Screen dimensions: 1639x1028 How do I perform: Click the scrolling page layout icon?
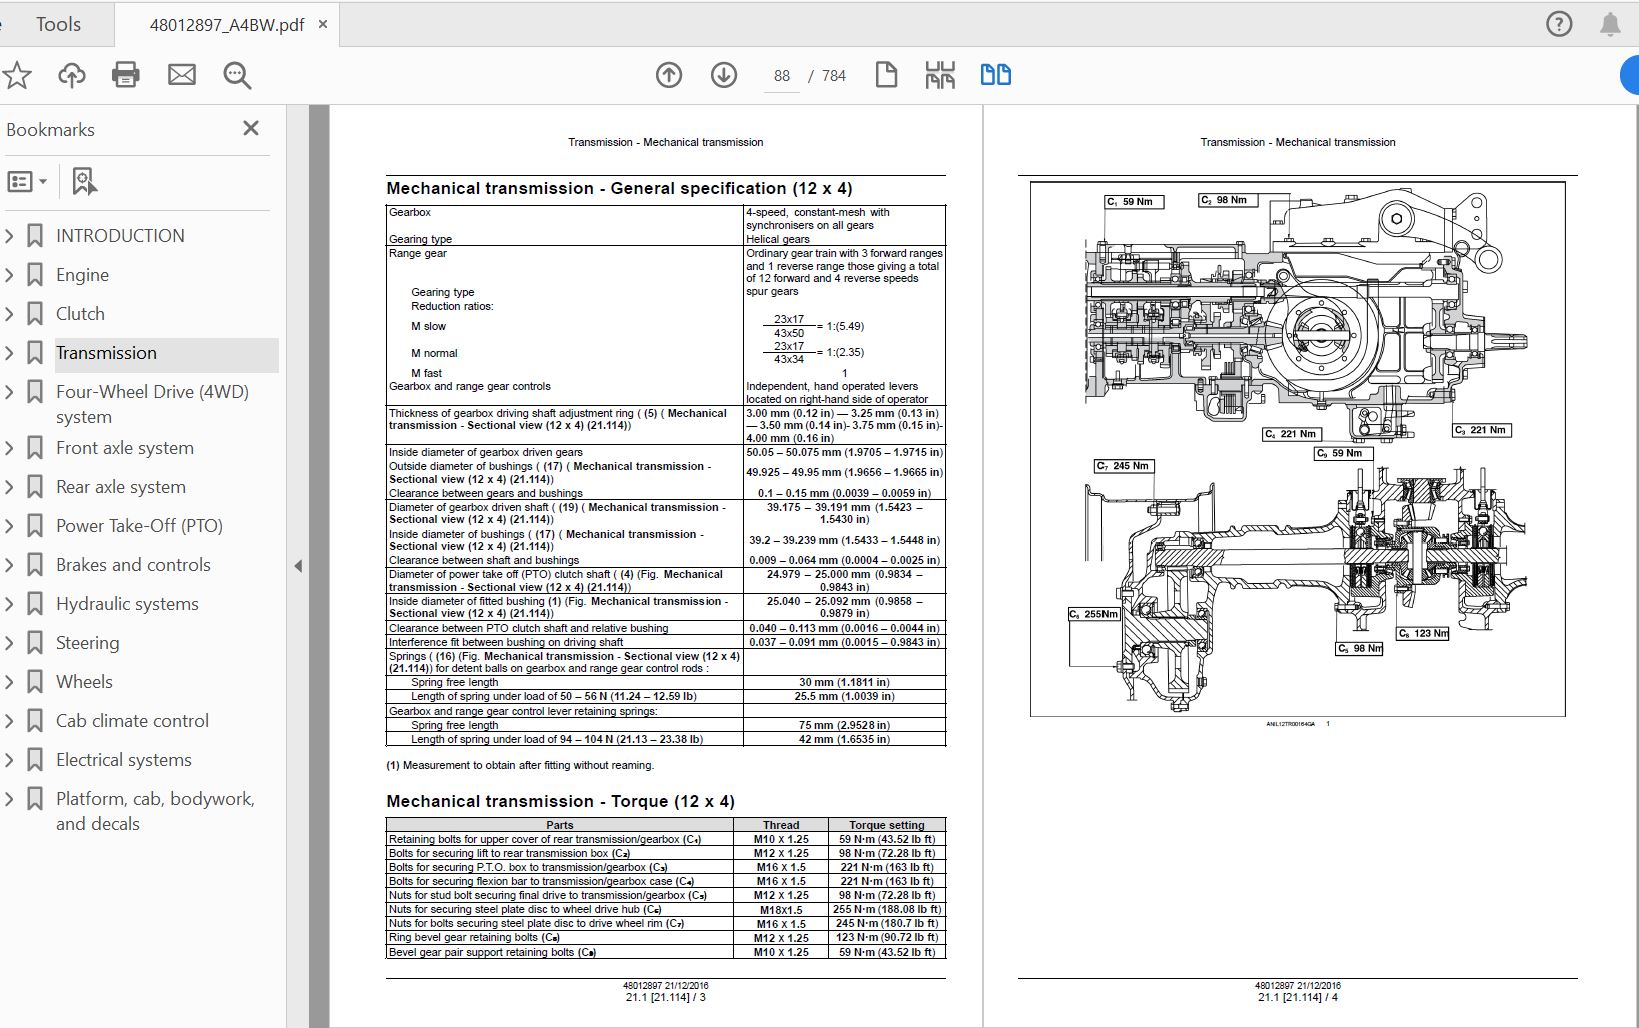(940, 75)
